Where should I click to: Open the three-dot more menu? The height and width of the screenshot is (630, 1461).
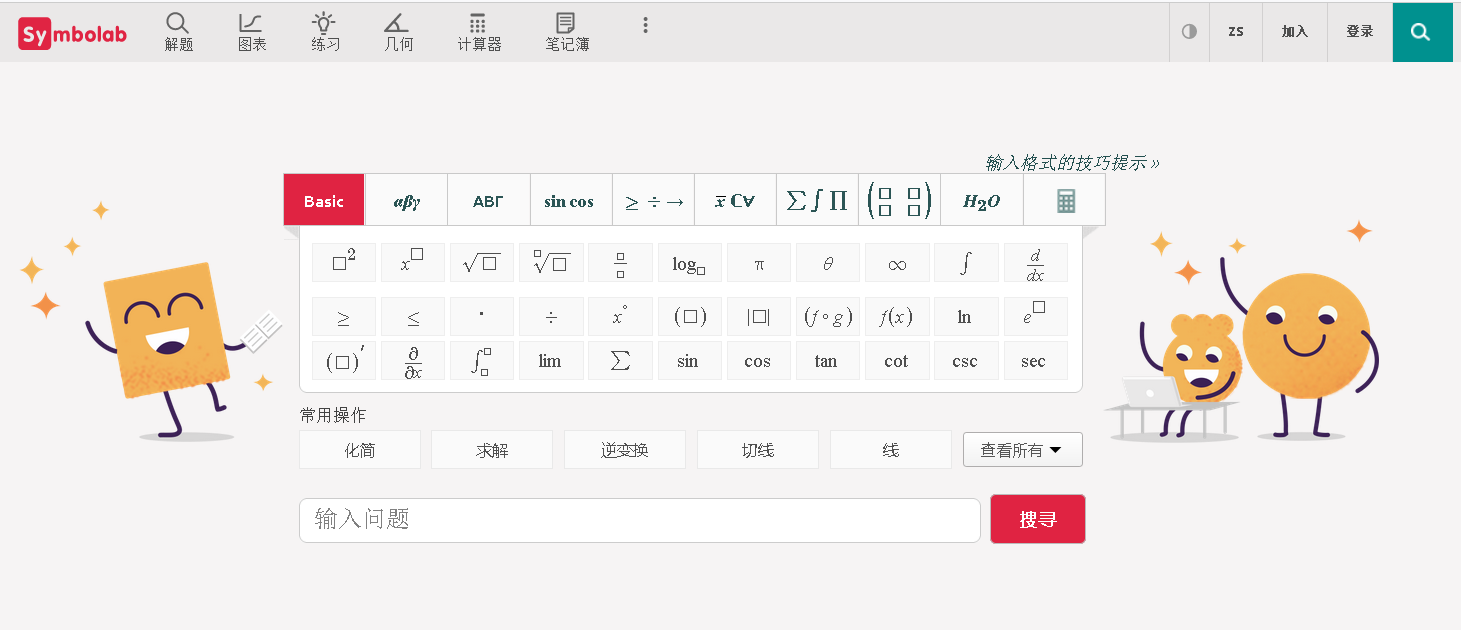click(646, 26)
